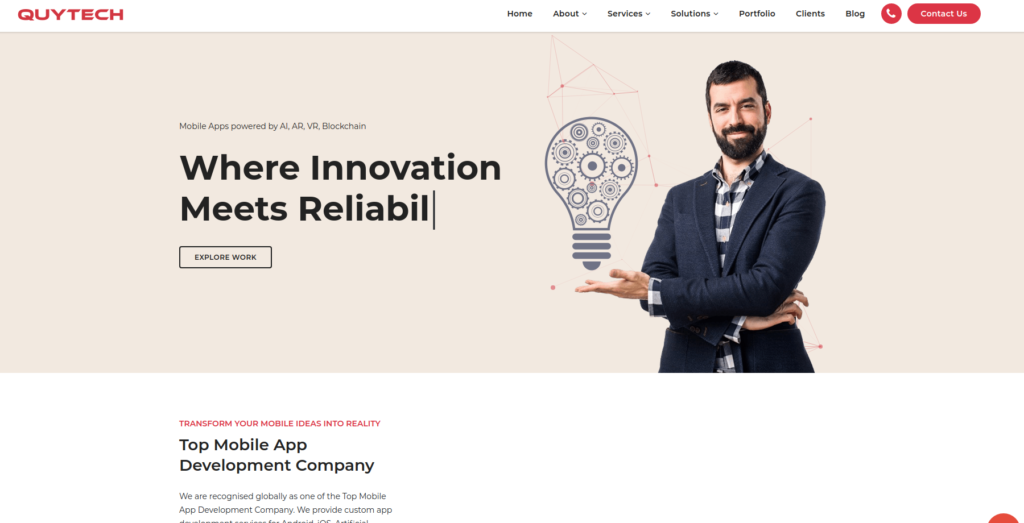This screenshot has height=523, width=1024.
Task: Expand the About dropdown chevron
Action: [584, 14]
